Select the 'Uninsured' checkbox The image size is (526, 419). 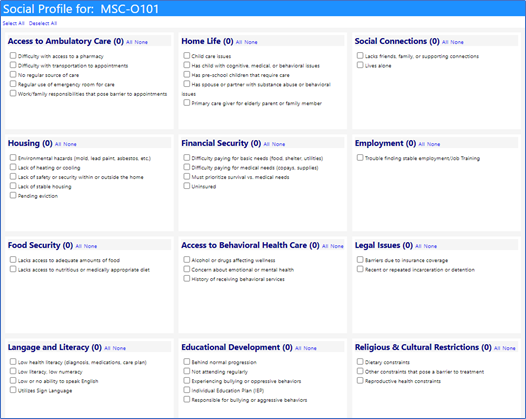click(x=187, y=186)
